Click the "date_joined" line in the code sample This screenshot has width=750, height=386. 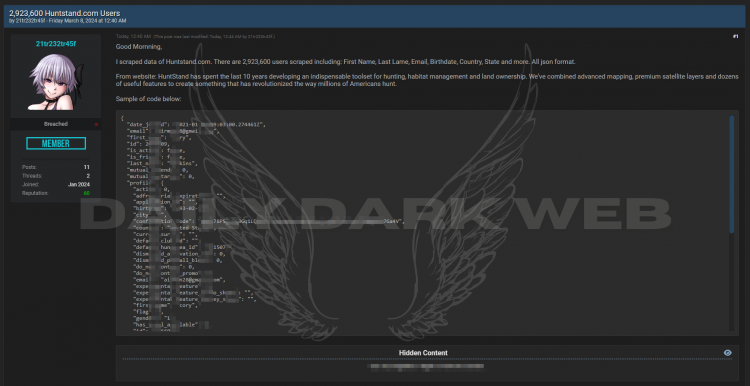[196, 124]
